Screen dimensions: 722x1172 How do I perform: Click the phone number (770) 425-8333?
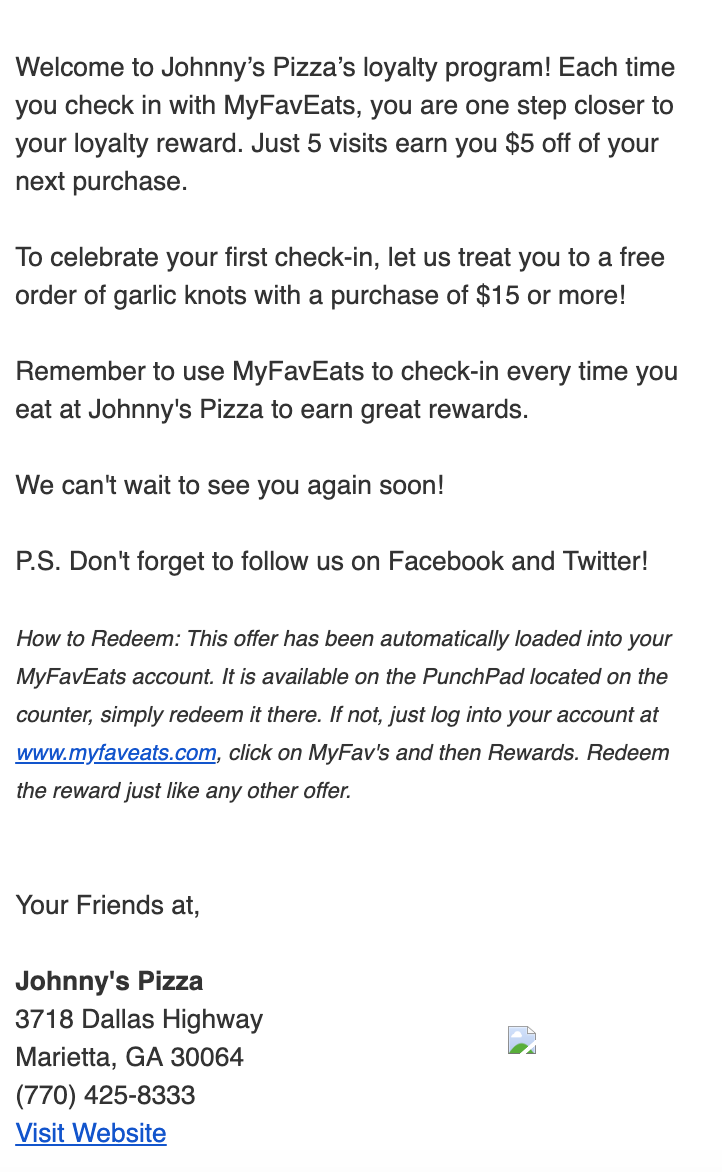tap(105, 1095)
